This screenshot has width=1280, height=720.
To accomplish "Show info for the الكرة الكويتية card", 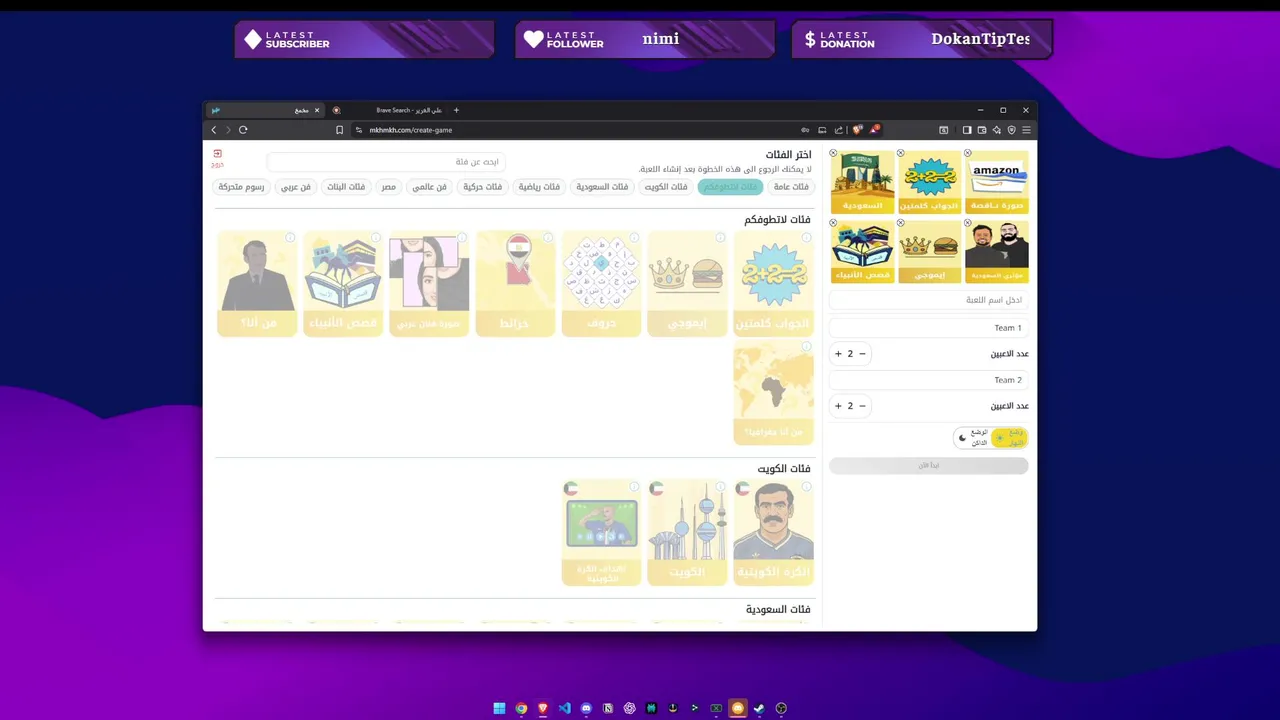I will tap(806, 487).
